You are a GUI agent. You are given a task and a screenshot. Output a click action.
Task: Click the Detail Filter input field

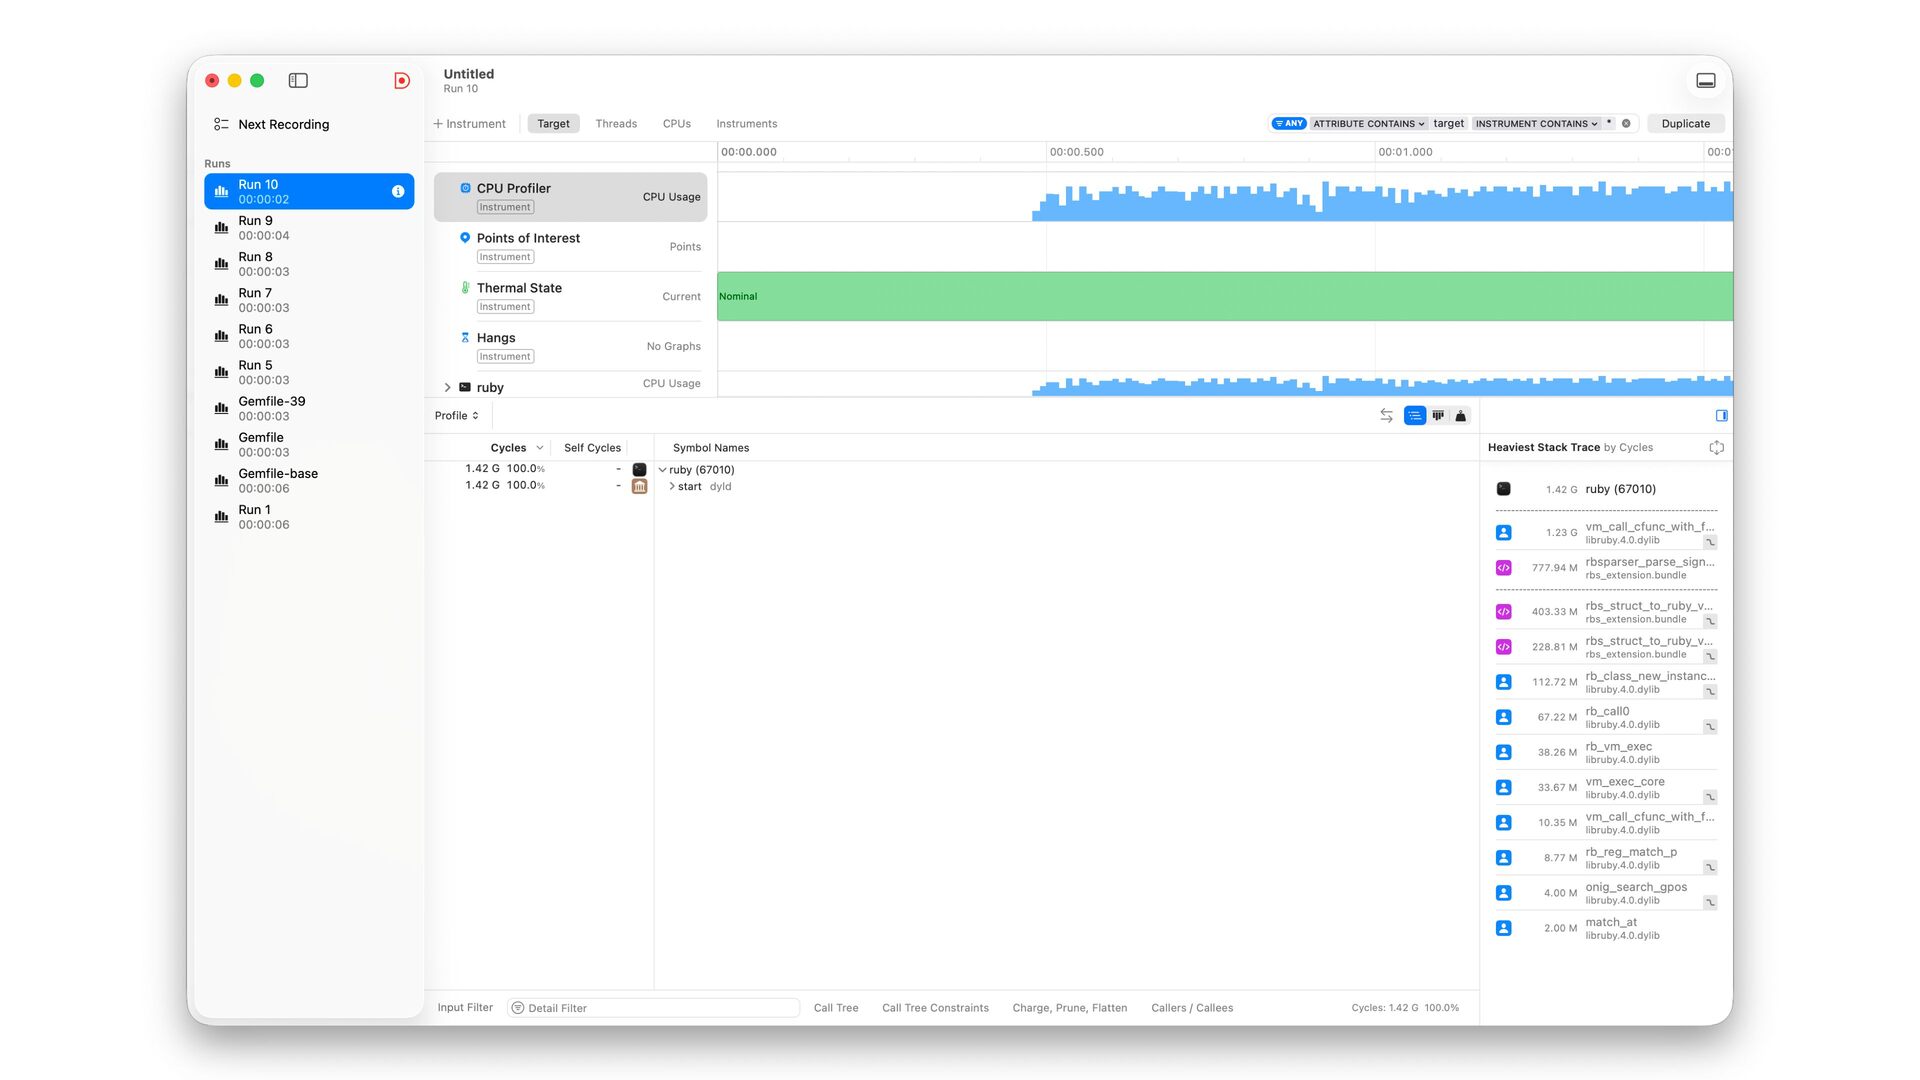(655, 1008)
